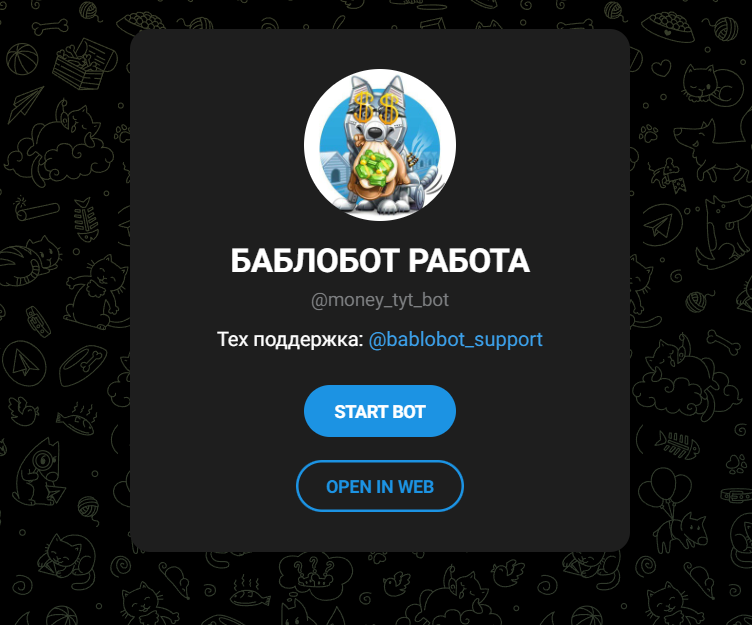Click the balloons doodle at lower right
The width and height of the screenshot is (752, 625).
click(x=666, y=484)
